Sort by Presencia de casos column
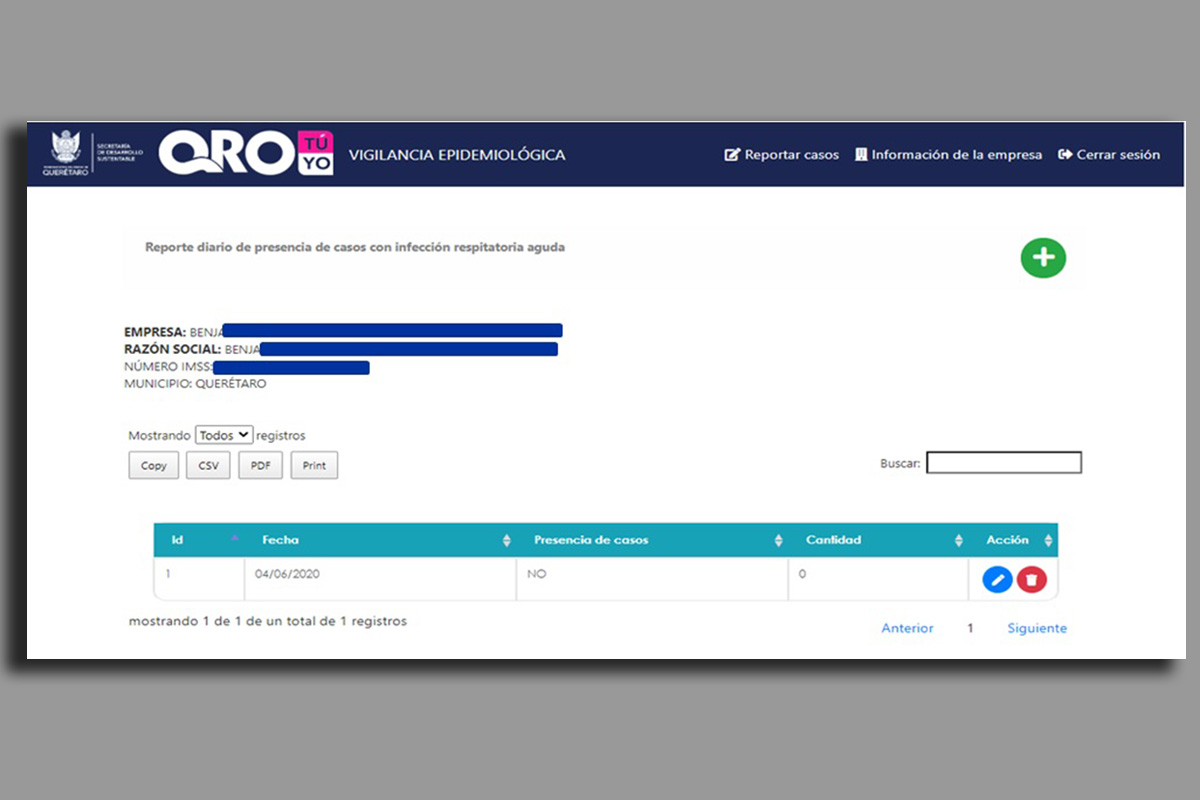This screenshot has width=1200, height=800. click(652, 540)
